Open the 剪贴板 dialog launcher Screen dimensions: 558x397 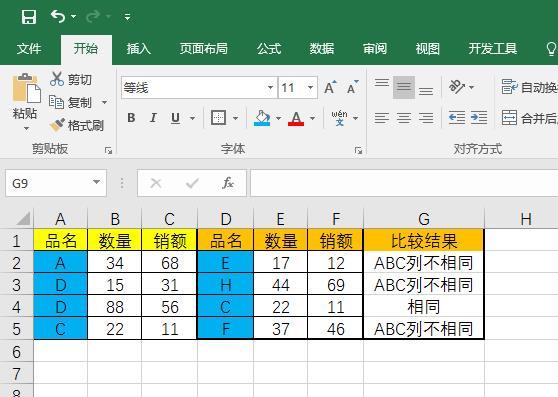(108, 150)
